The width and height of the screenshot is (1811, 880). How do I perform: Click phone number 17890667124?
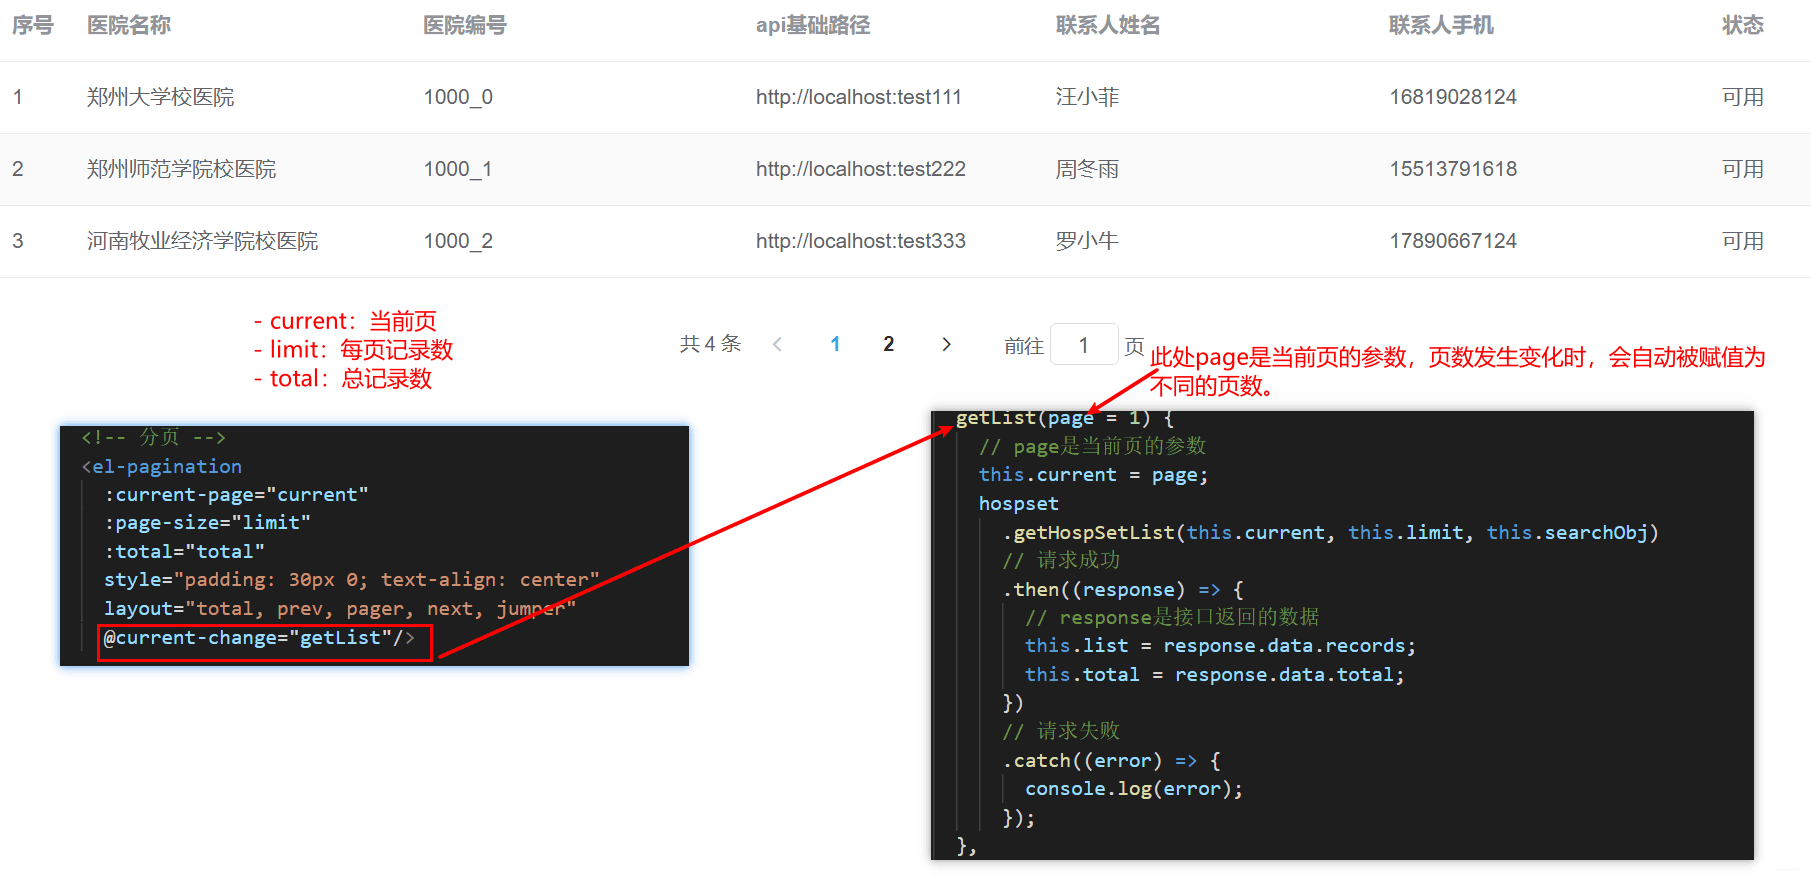coord(1453,241)
